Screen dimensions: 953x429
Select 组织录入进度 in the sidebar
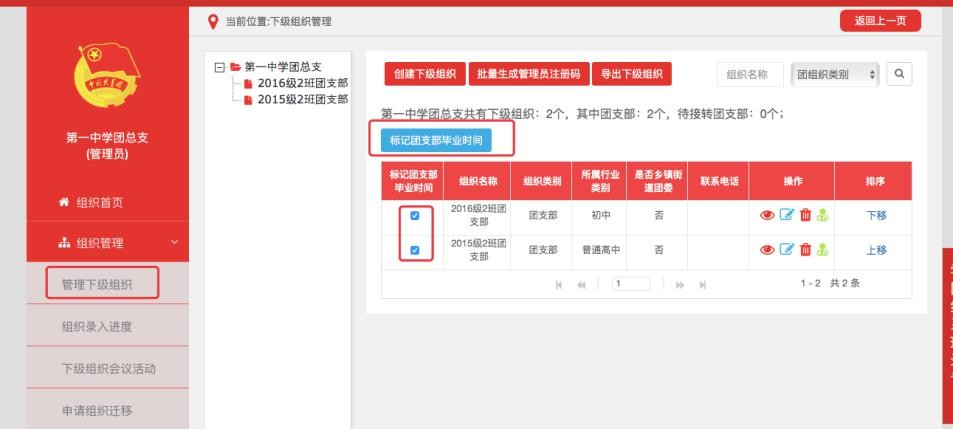[x=99, y=325]
